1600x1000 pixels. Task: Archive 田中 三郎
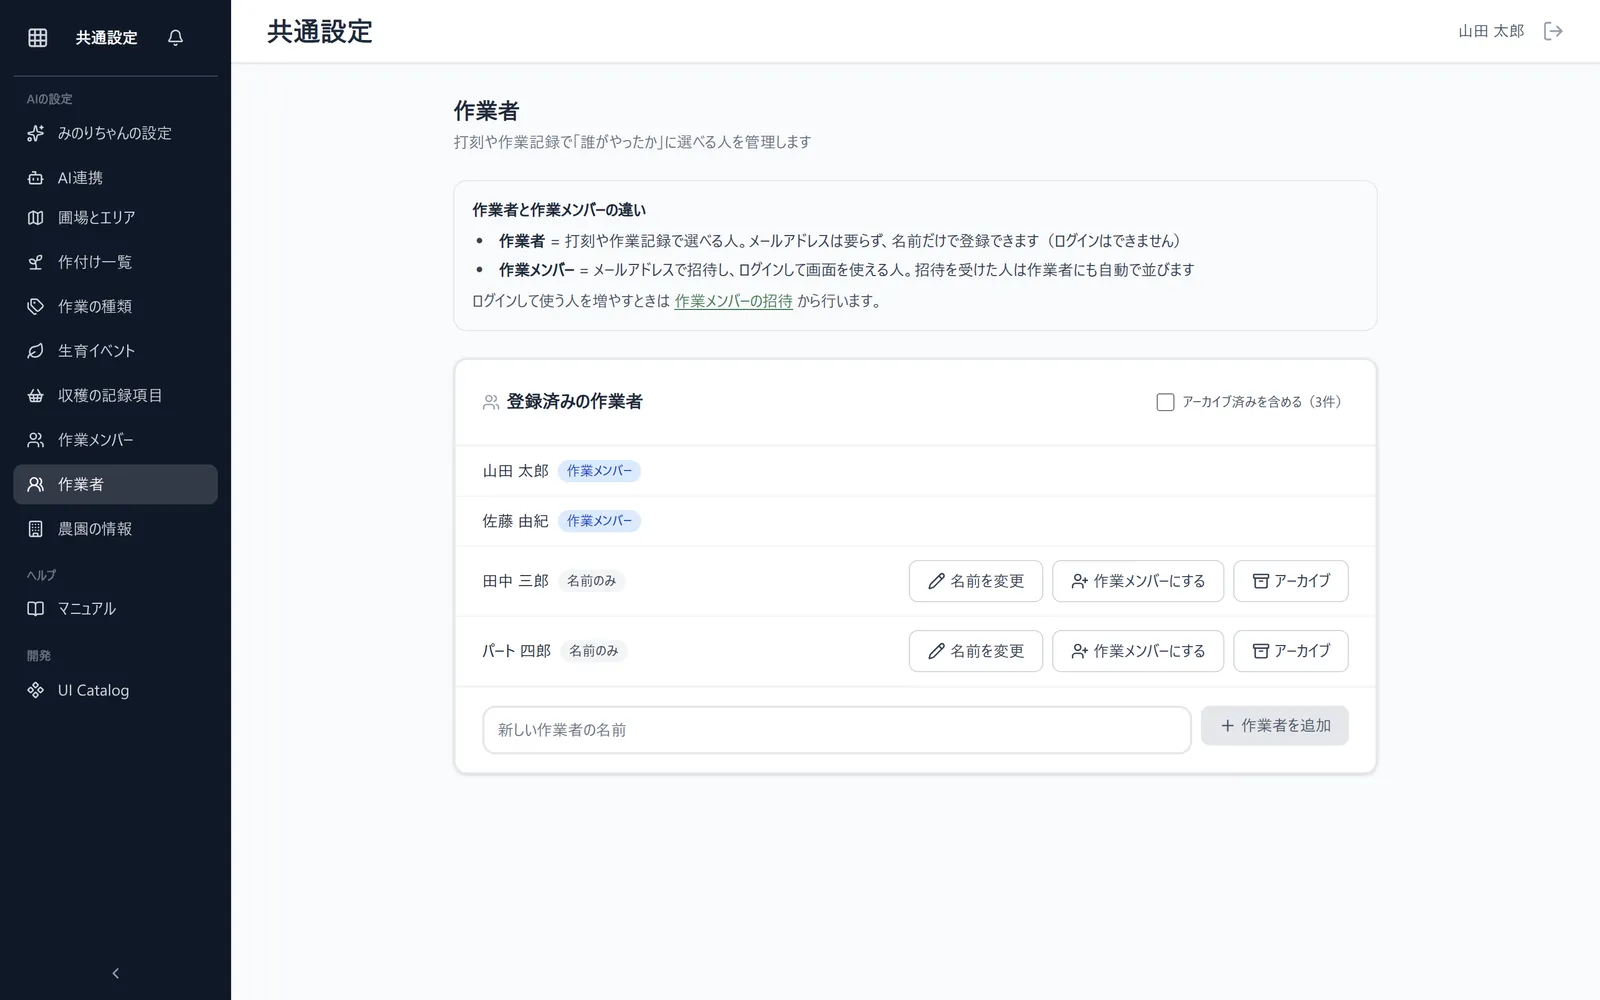point(1290,581)
